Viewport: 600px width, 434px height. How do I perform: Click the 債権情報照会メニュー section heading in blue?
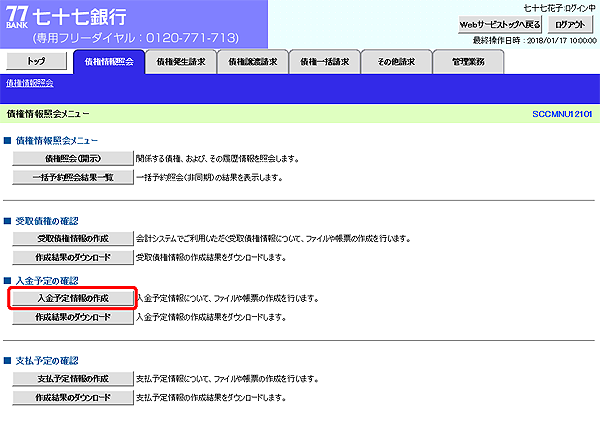pos(57,141)
